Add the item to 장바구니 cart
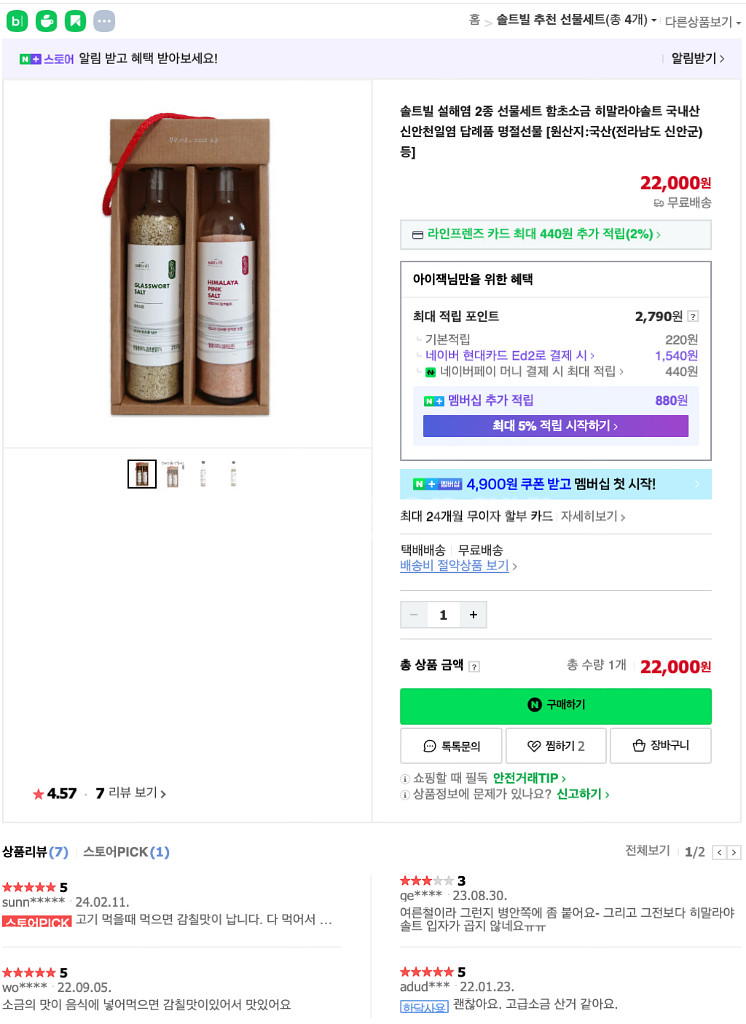 point(661,746)
